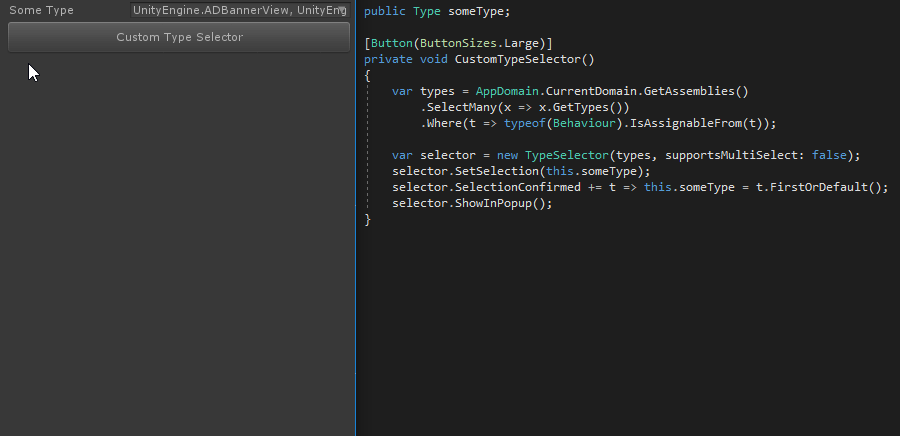Screen dimensions: 900x436
Task: Click the [Button(ButtonSizes.Large)] attribute line
Action: point(458,44)
